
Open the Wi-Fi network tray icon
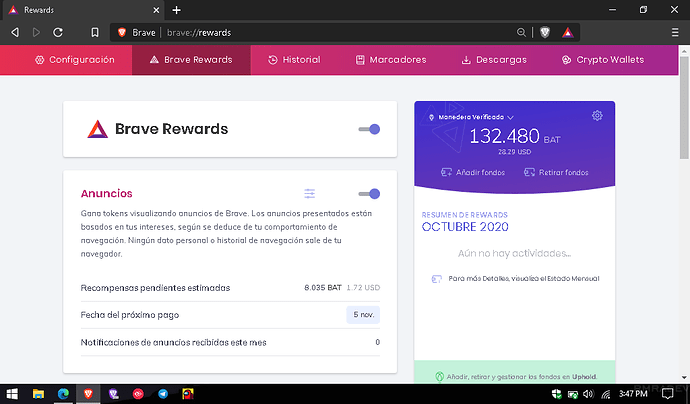click(606, 394)
